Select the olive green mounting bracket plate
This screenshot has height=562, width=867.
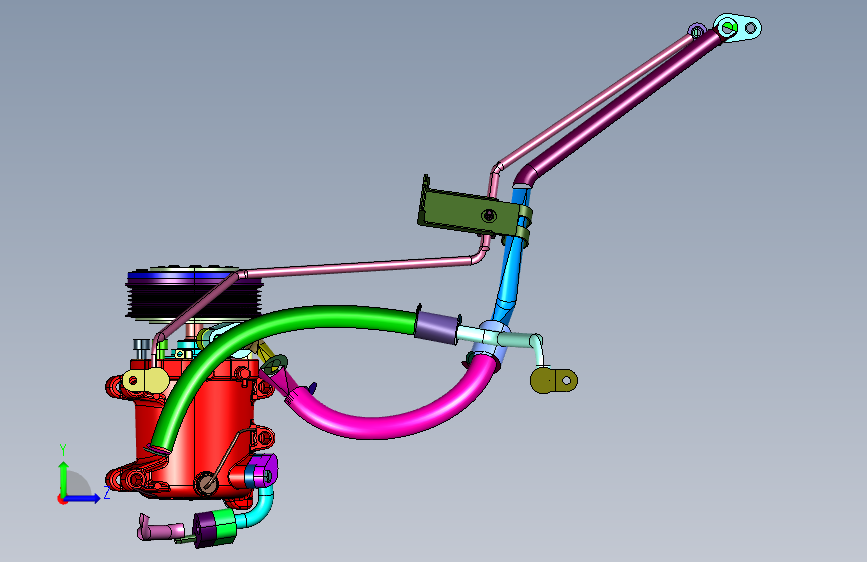[470, 213]
